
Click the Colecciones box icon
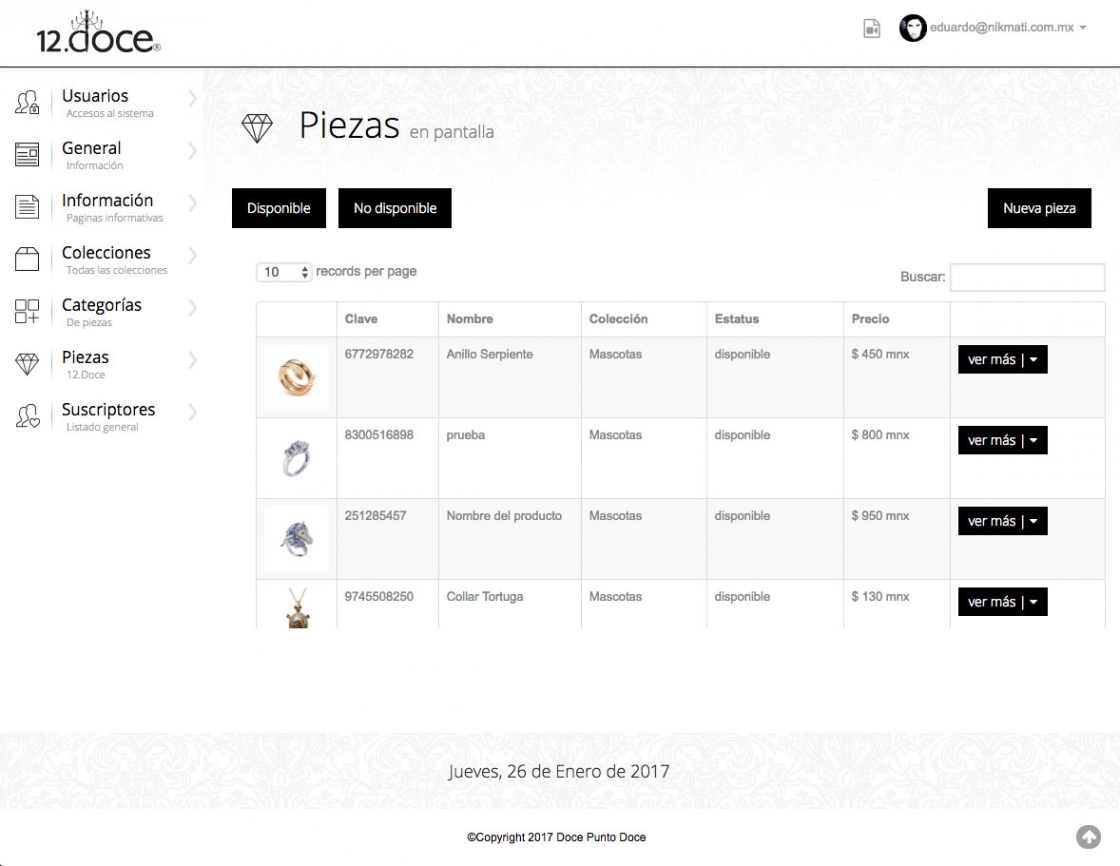[27, 260]
